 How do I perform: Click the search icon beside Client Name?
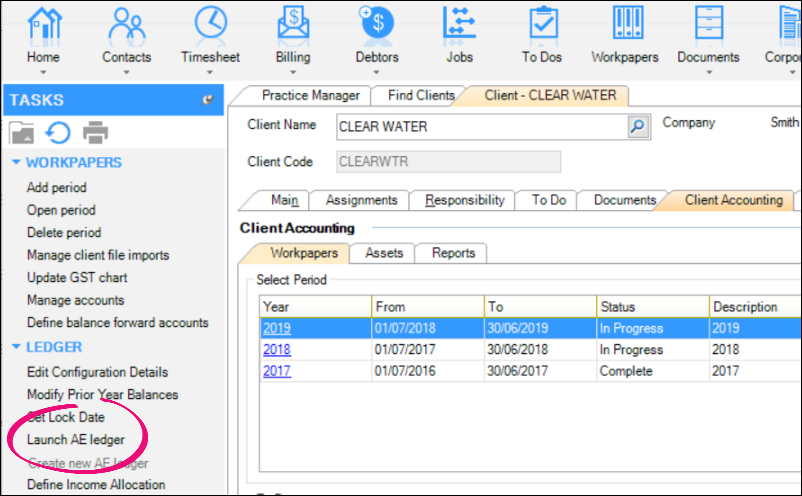637,126
